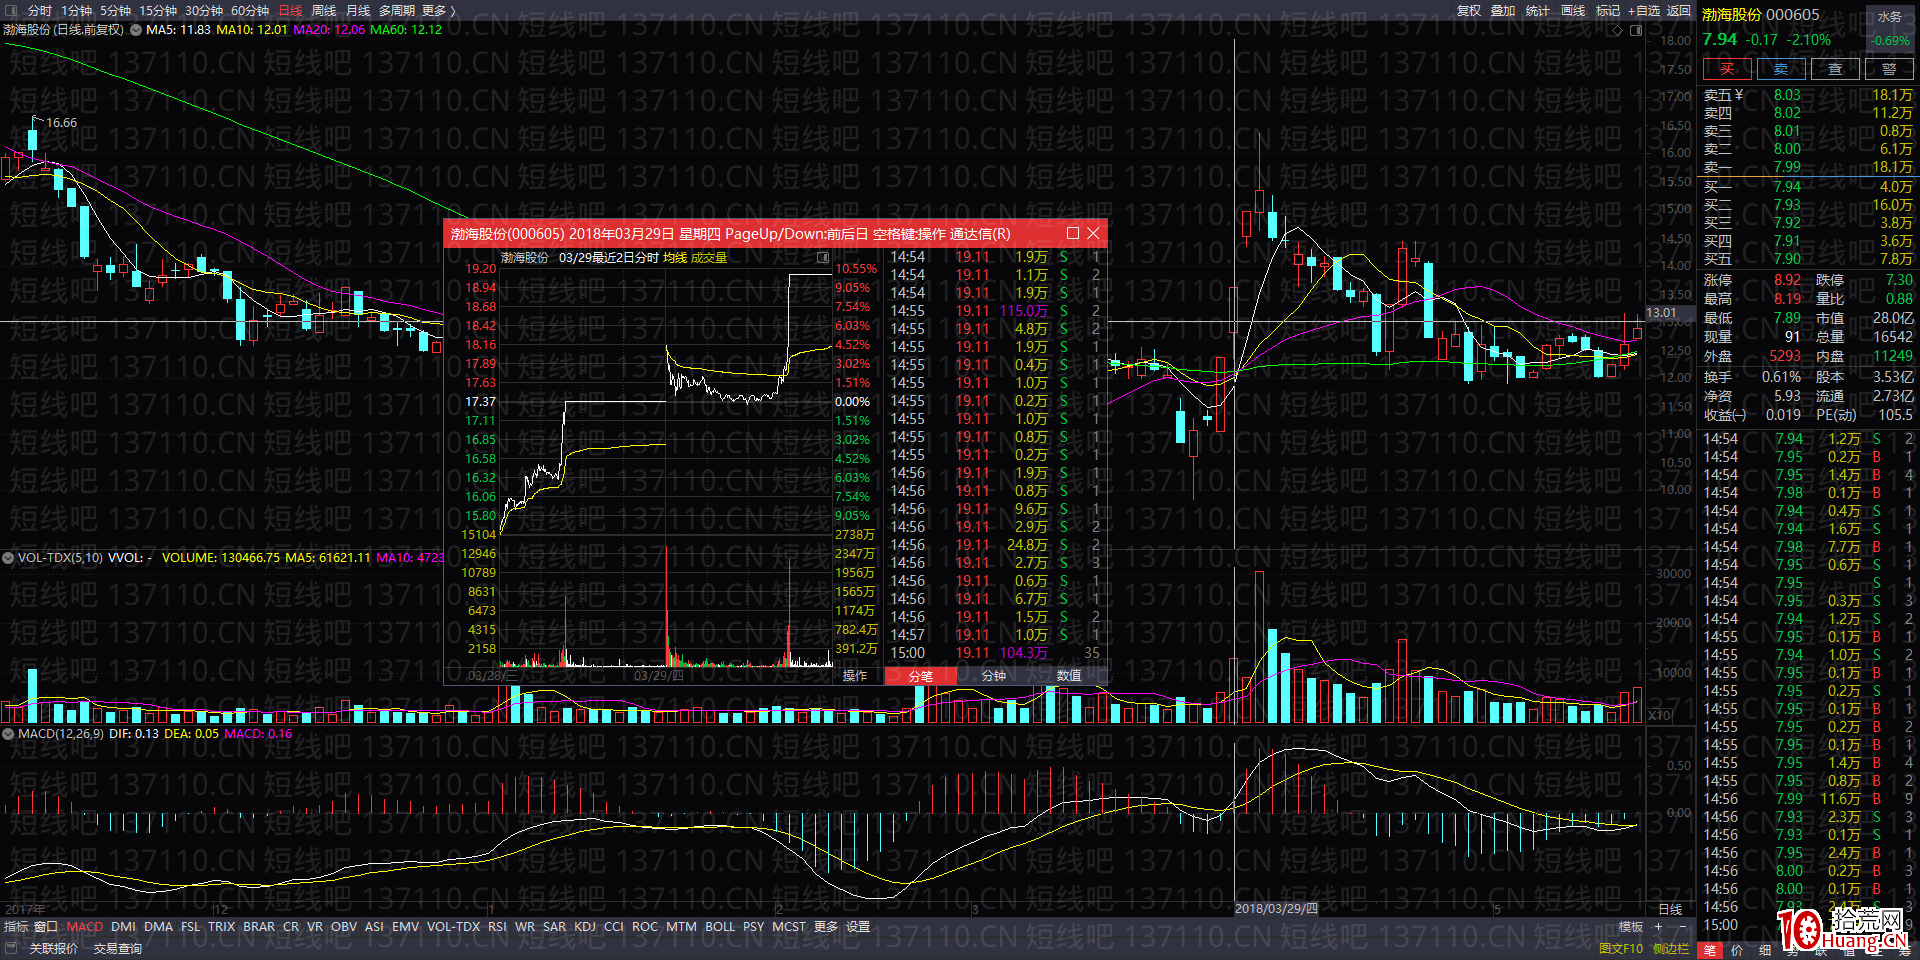
Task: Toggle the 侧边栏 sidebar
Action: (x=1671, y=948)
